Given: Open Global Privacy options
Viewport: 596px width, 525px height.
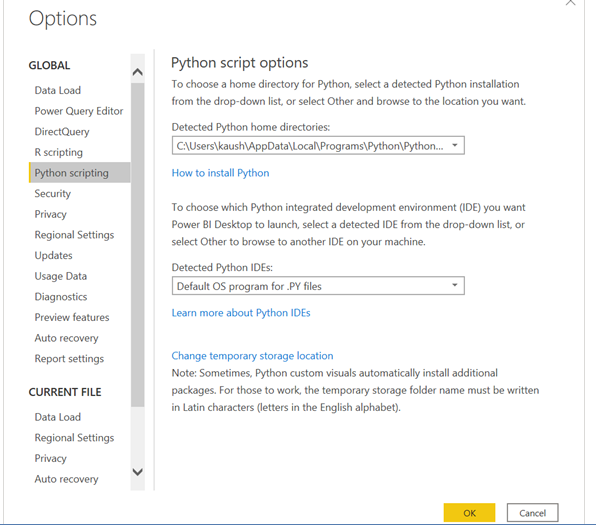Looking at the screenshot, I should pos(51,214).
